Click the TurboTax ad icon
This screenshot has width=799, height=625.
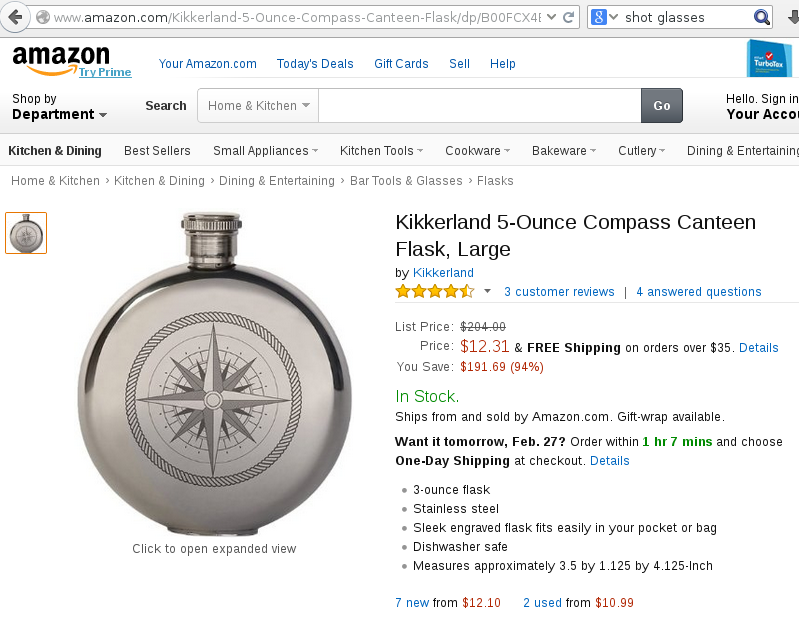click(771, 58)
